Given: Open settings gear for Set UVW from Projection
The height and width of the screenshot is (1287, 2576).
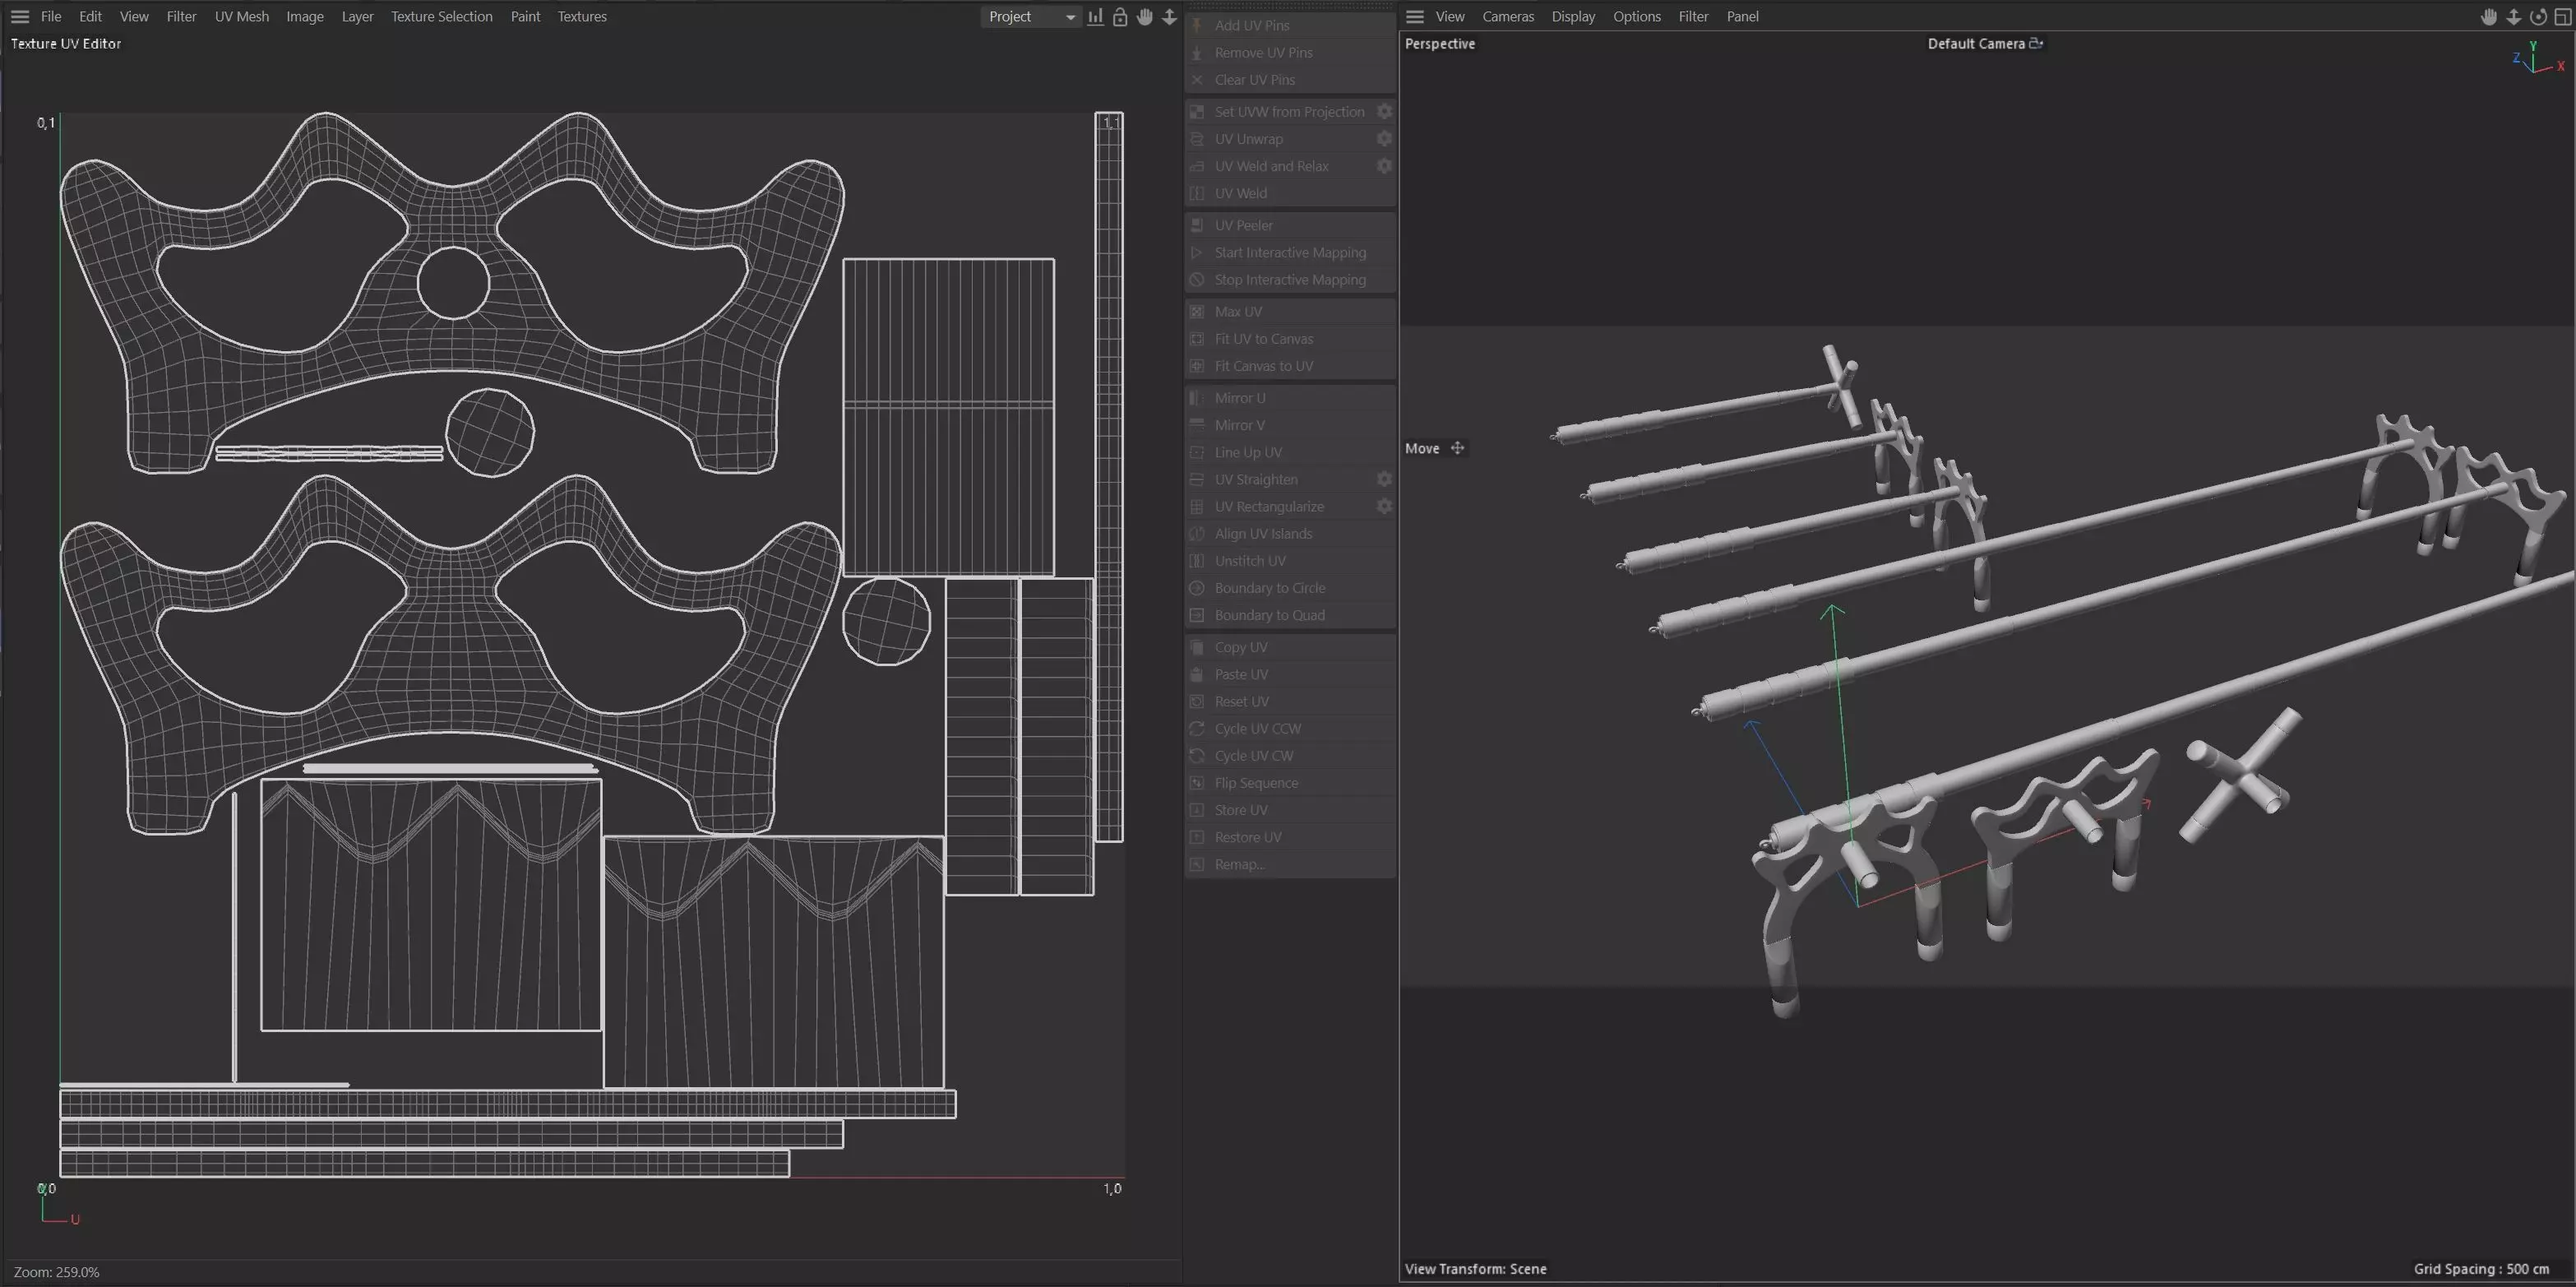Looking at the screenshot, I should tap(1384, 111).
